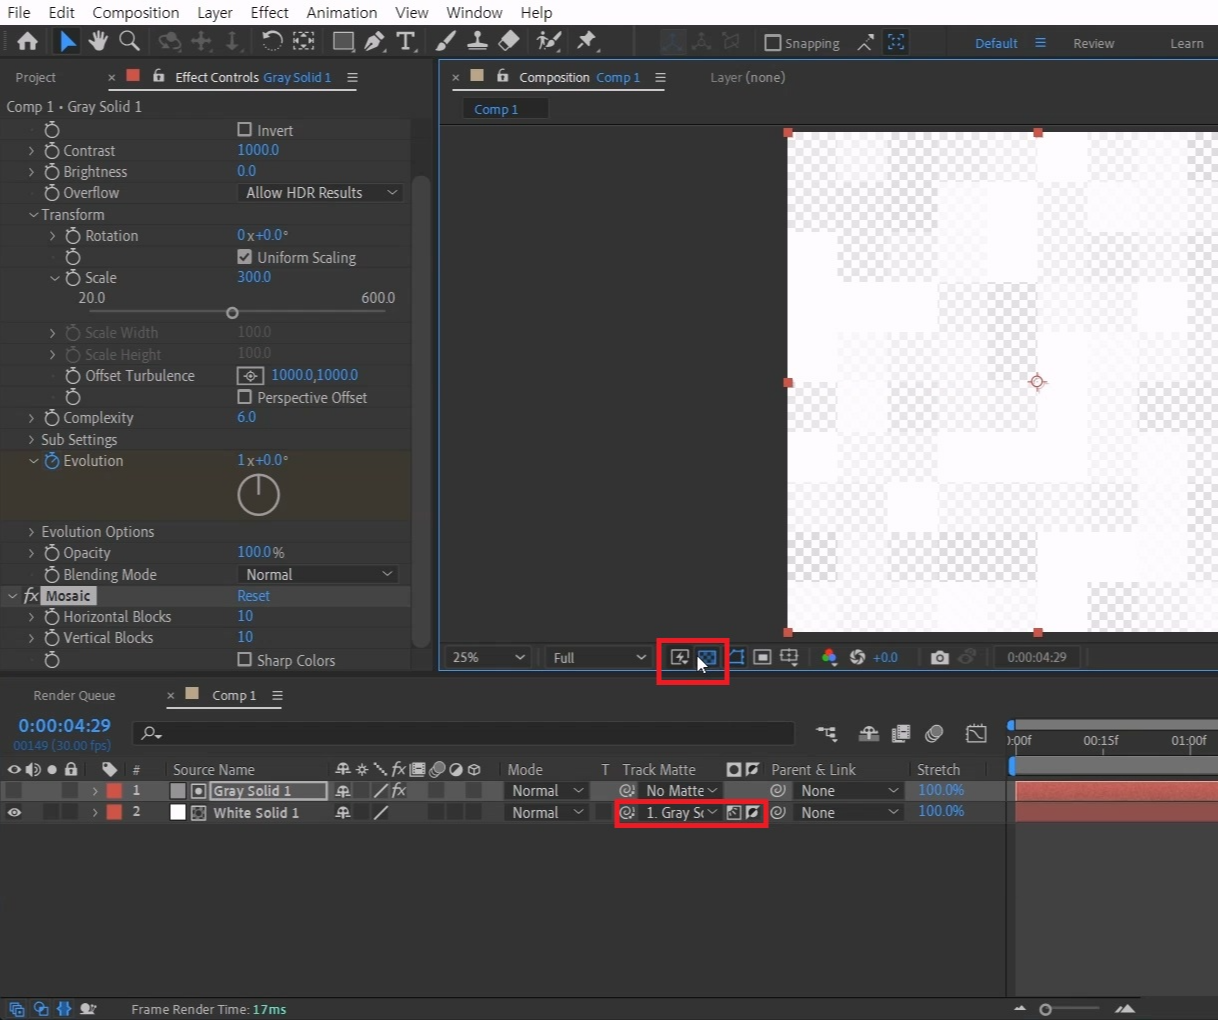This screenshot has height=1020, width=1218.
Task: Select the Selection (arrow) tool
Action: click(67, 41)
